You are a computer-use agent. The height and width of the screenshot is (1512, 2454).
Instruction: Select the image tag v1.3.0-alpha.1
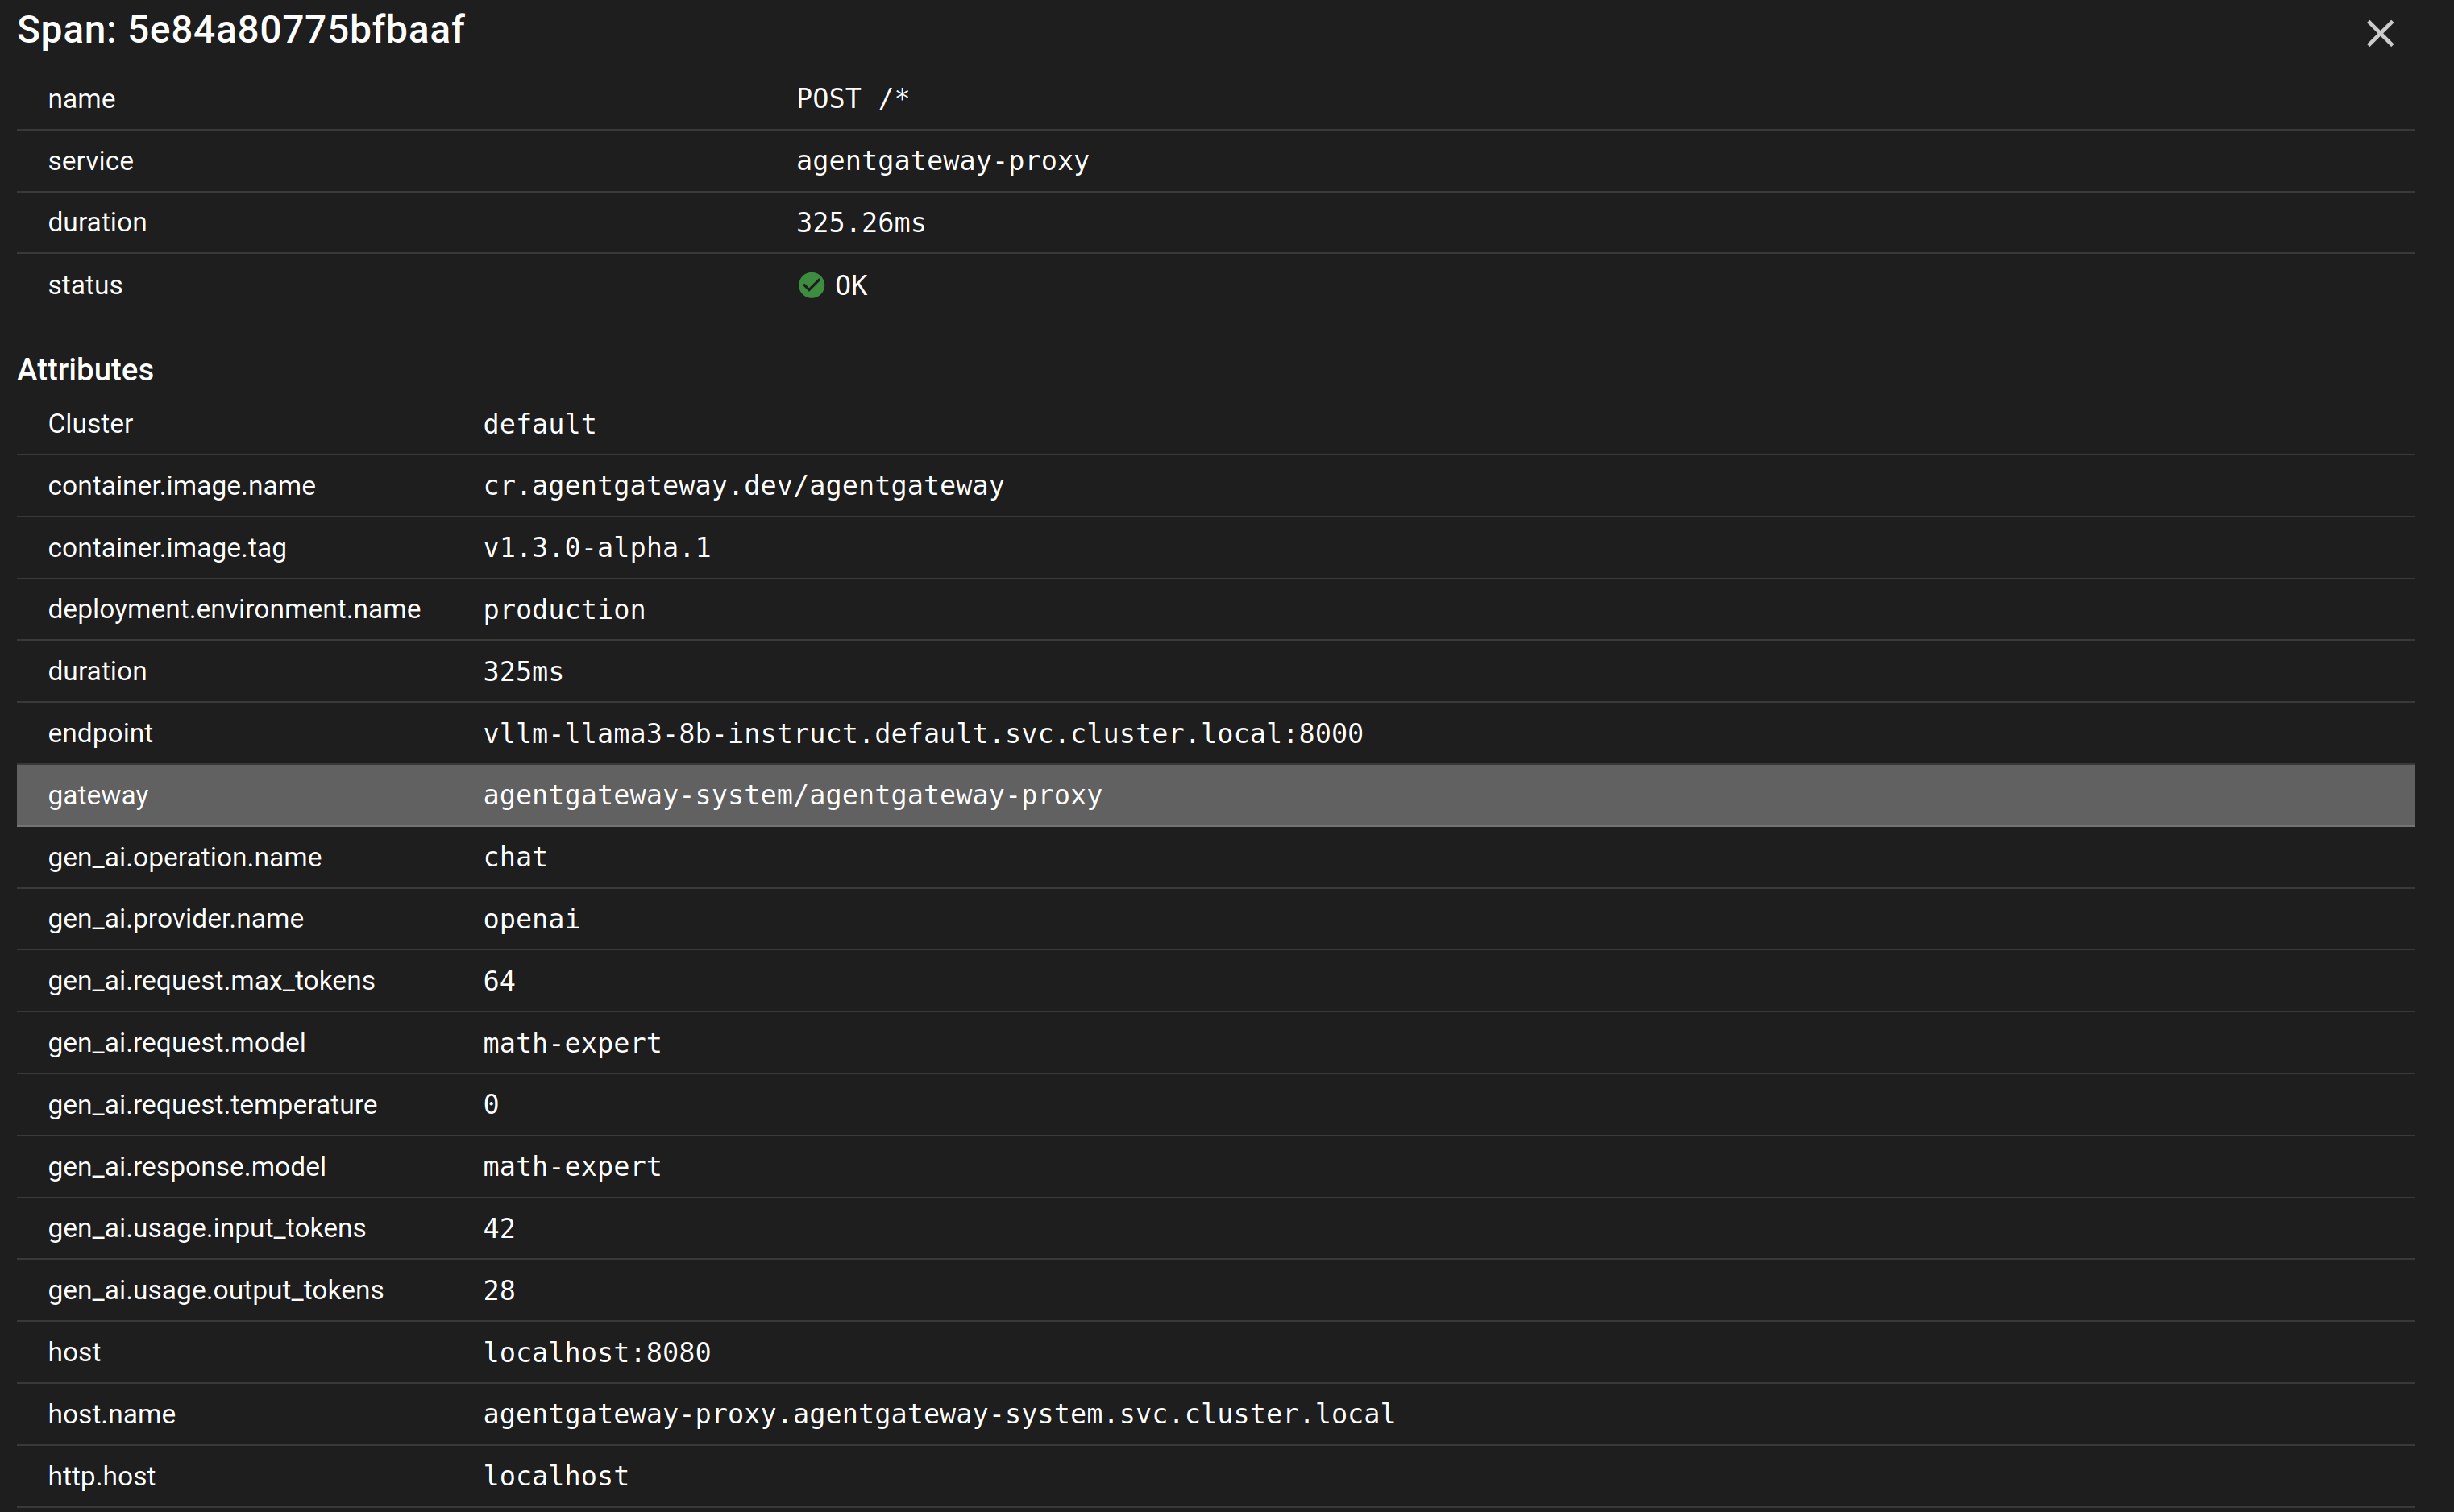point(597,548)
